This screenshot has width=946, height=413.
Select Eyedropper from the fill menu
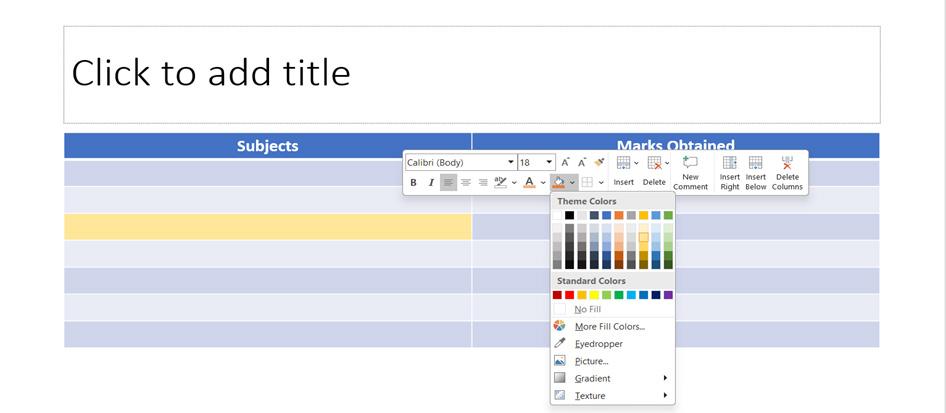[x=598, y=344]
